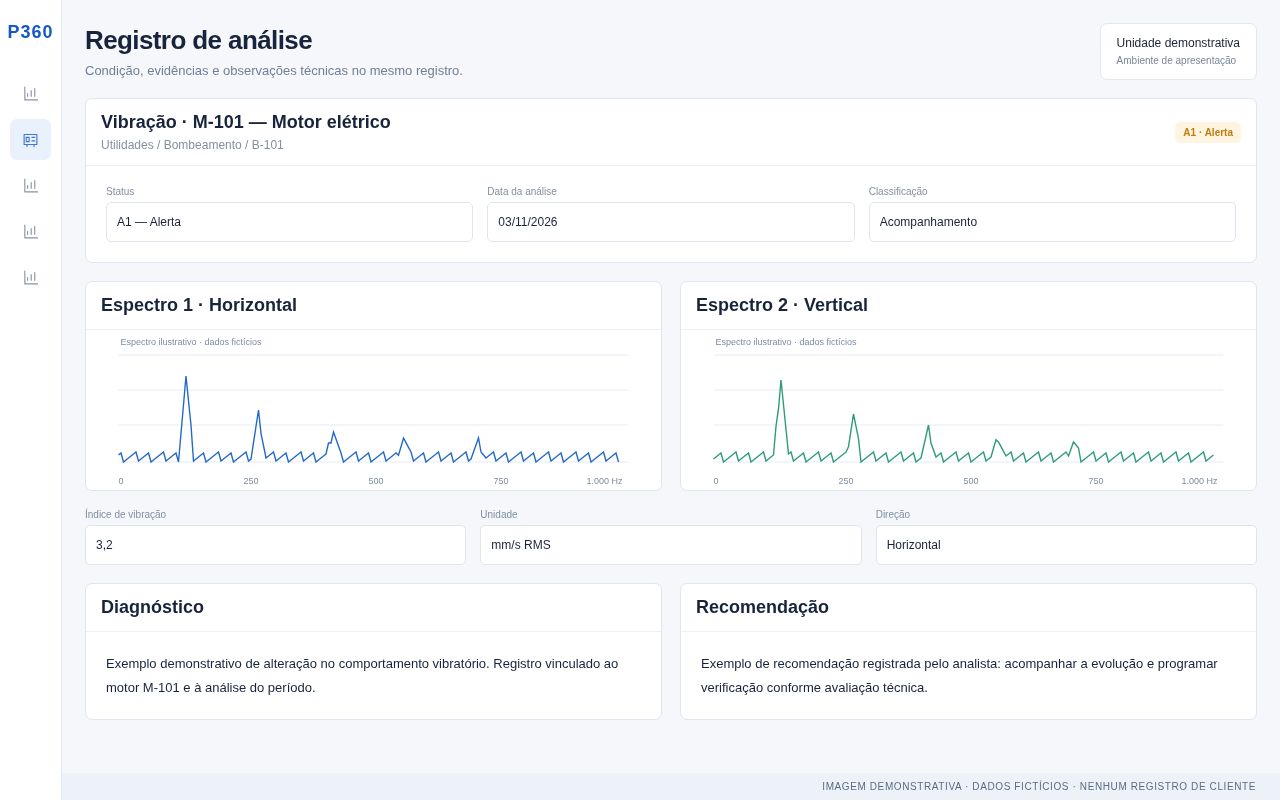
Task: Click the diagnosis text starting with Exemplo demonstrativo
Action: [x=362, y=675]
